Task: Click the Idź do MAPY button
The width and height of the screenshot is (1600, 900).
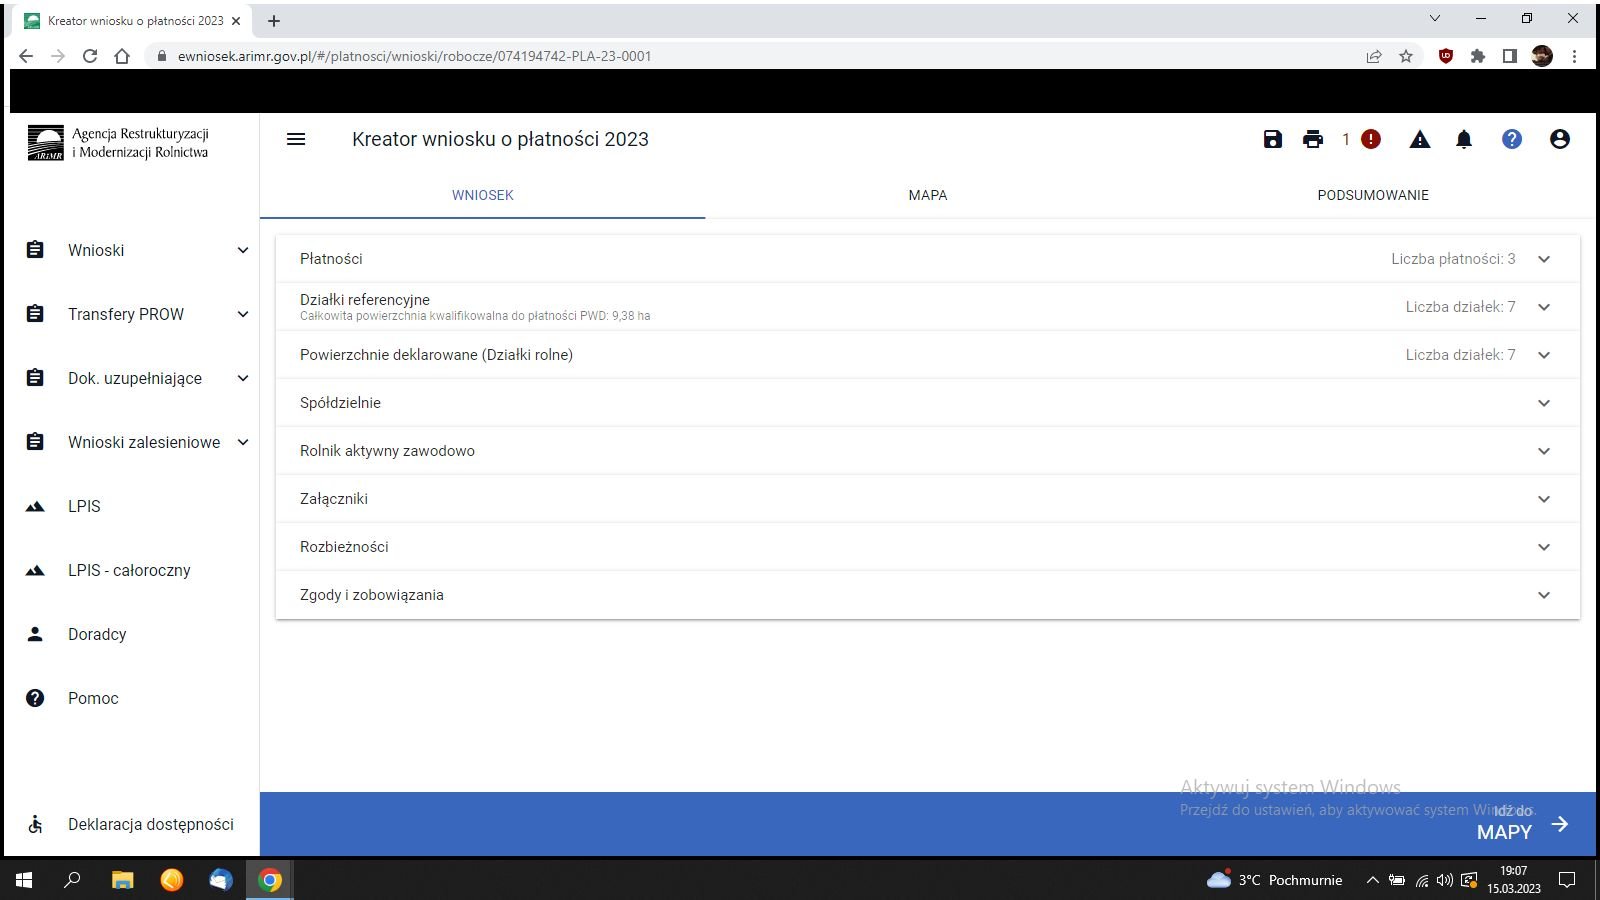Action: [1520, 824]
